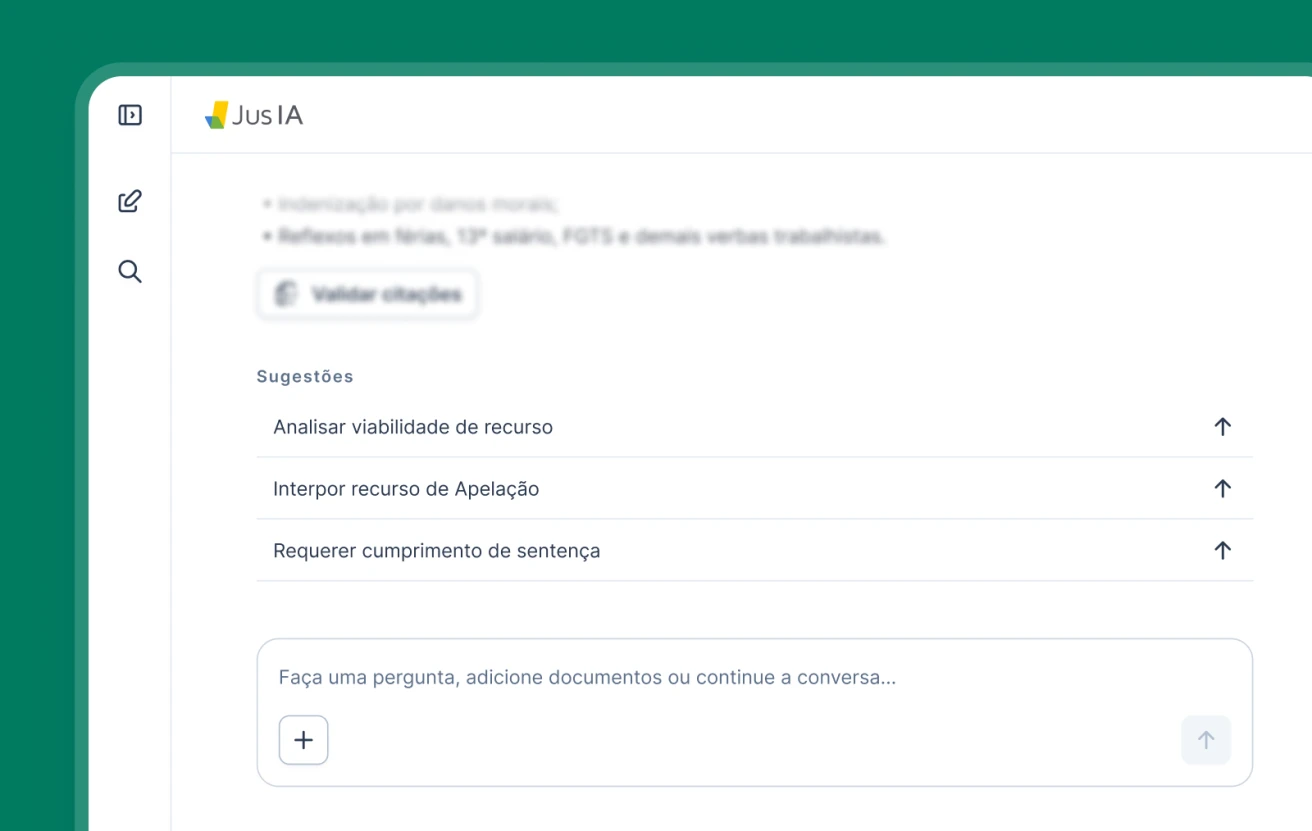
Task: Click the arrow beside Requerer cumprimento de sentença
Action: pos(1222,551)
